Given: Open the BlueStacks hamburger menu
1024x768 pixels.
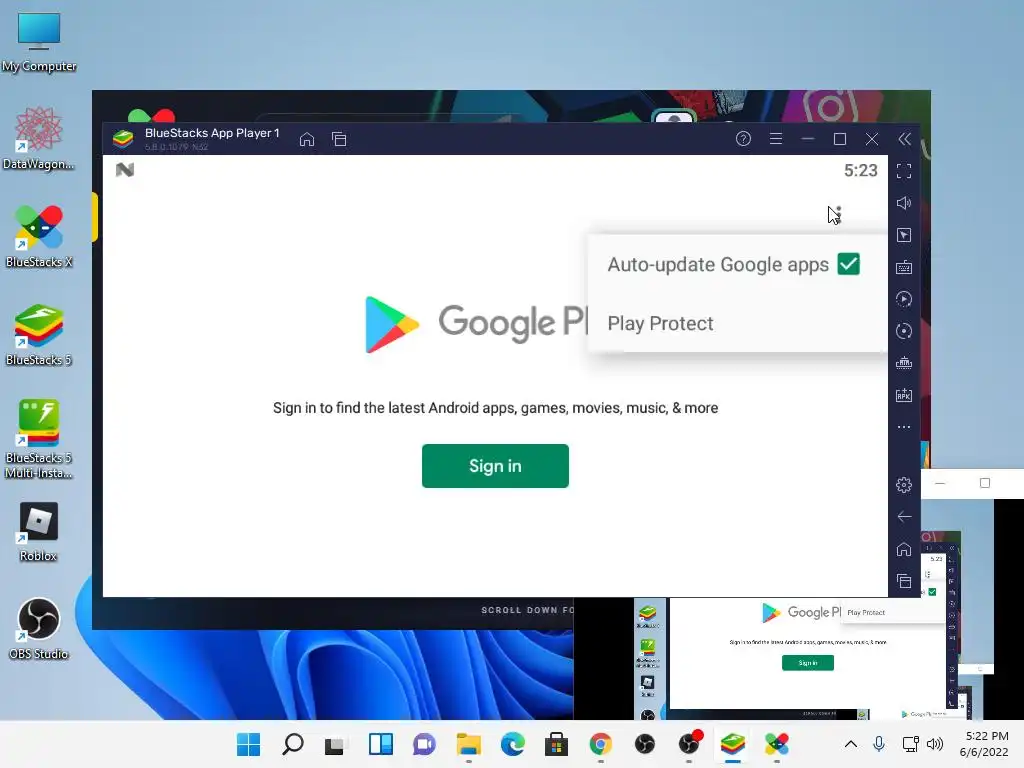Looking at the screenshot, I should tap(776, 138).
